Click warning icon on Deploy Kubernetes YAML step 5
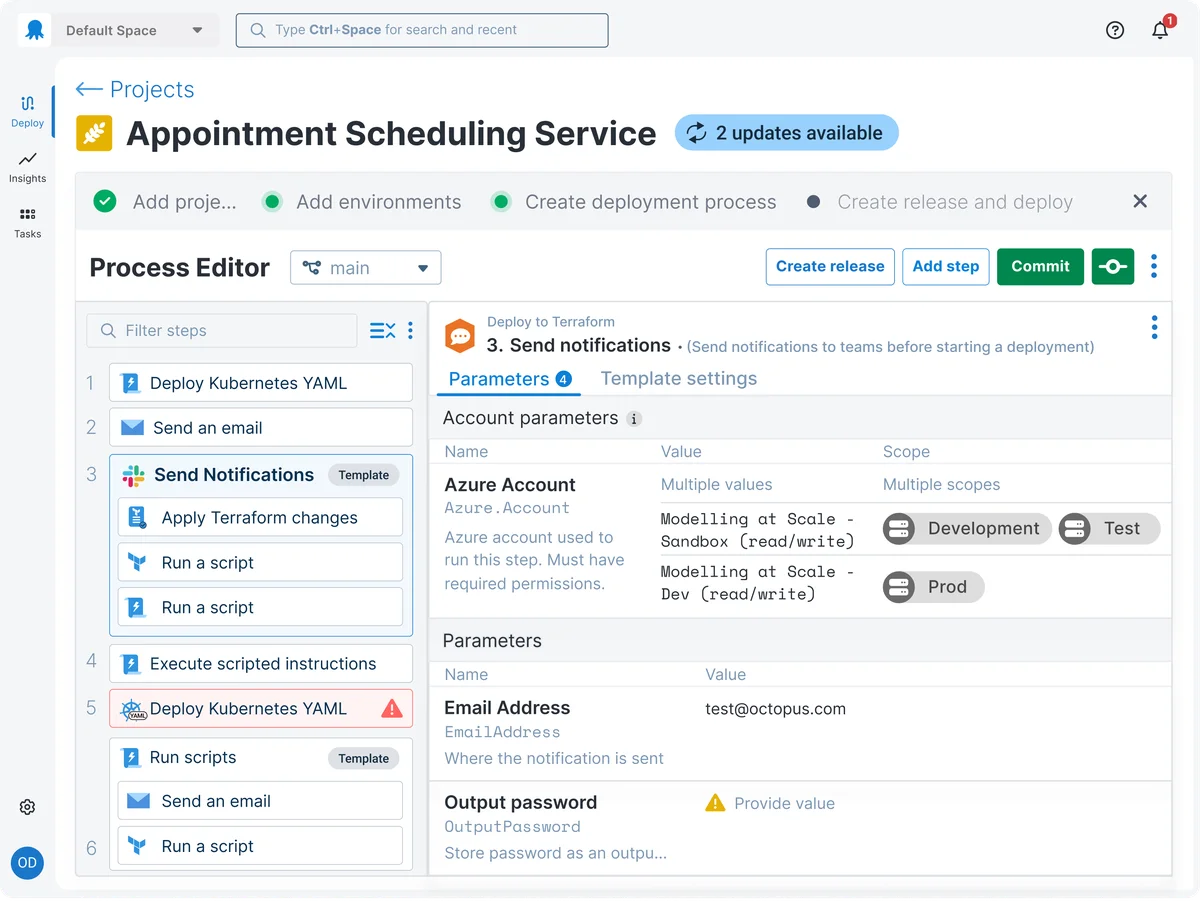This screenshot has height=904, width=1200. point(392,708)
